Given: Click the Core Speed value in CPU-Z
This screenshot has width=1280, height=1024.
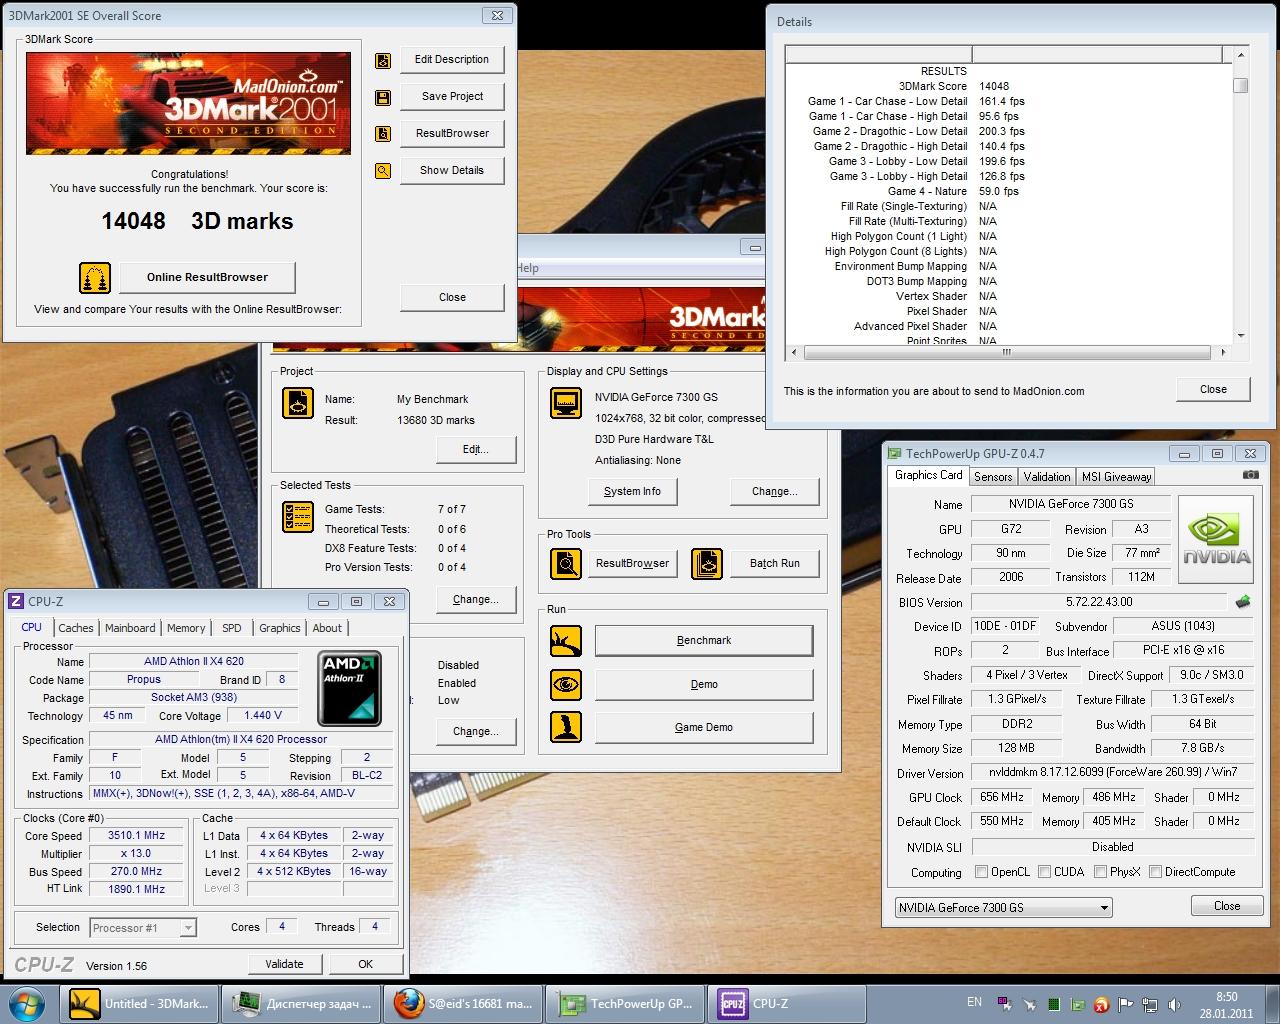Looking at the screenshot, I should [x=137, y=836].
